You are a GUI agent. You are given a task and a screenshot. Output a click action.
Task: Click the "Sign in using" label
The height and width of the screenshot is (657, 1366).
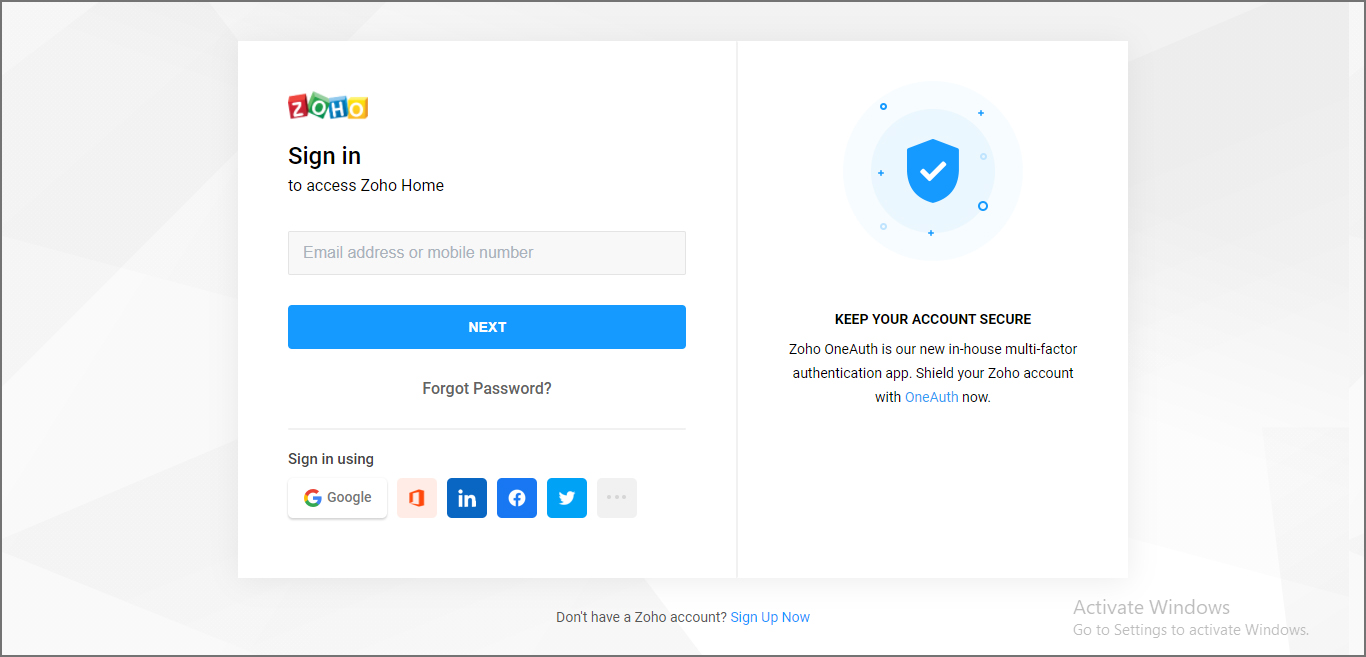(331, 459)
